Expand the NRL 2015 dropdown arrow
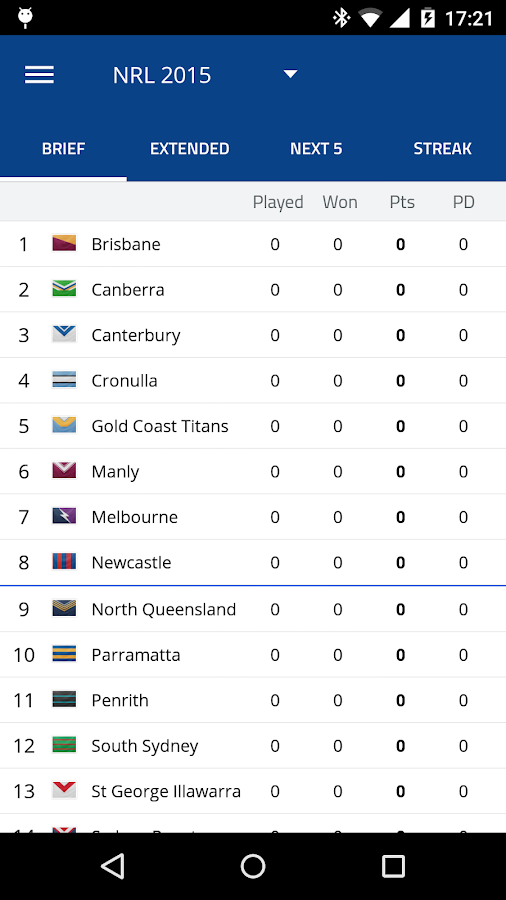Screen dimensions: 506x900 (x=290, y=74)
